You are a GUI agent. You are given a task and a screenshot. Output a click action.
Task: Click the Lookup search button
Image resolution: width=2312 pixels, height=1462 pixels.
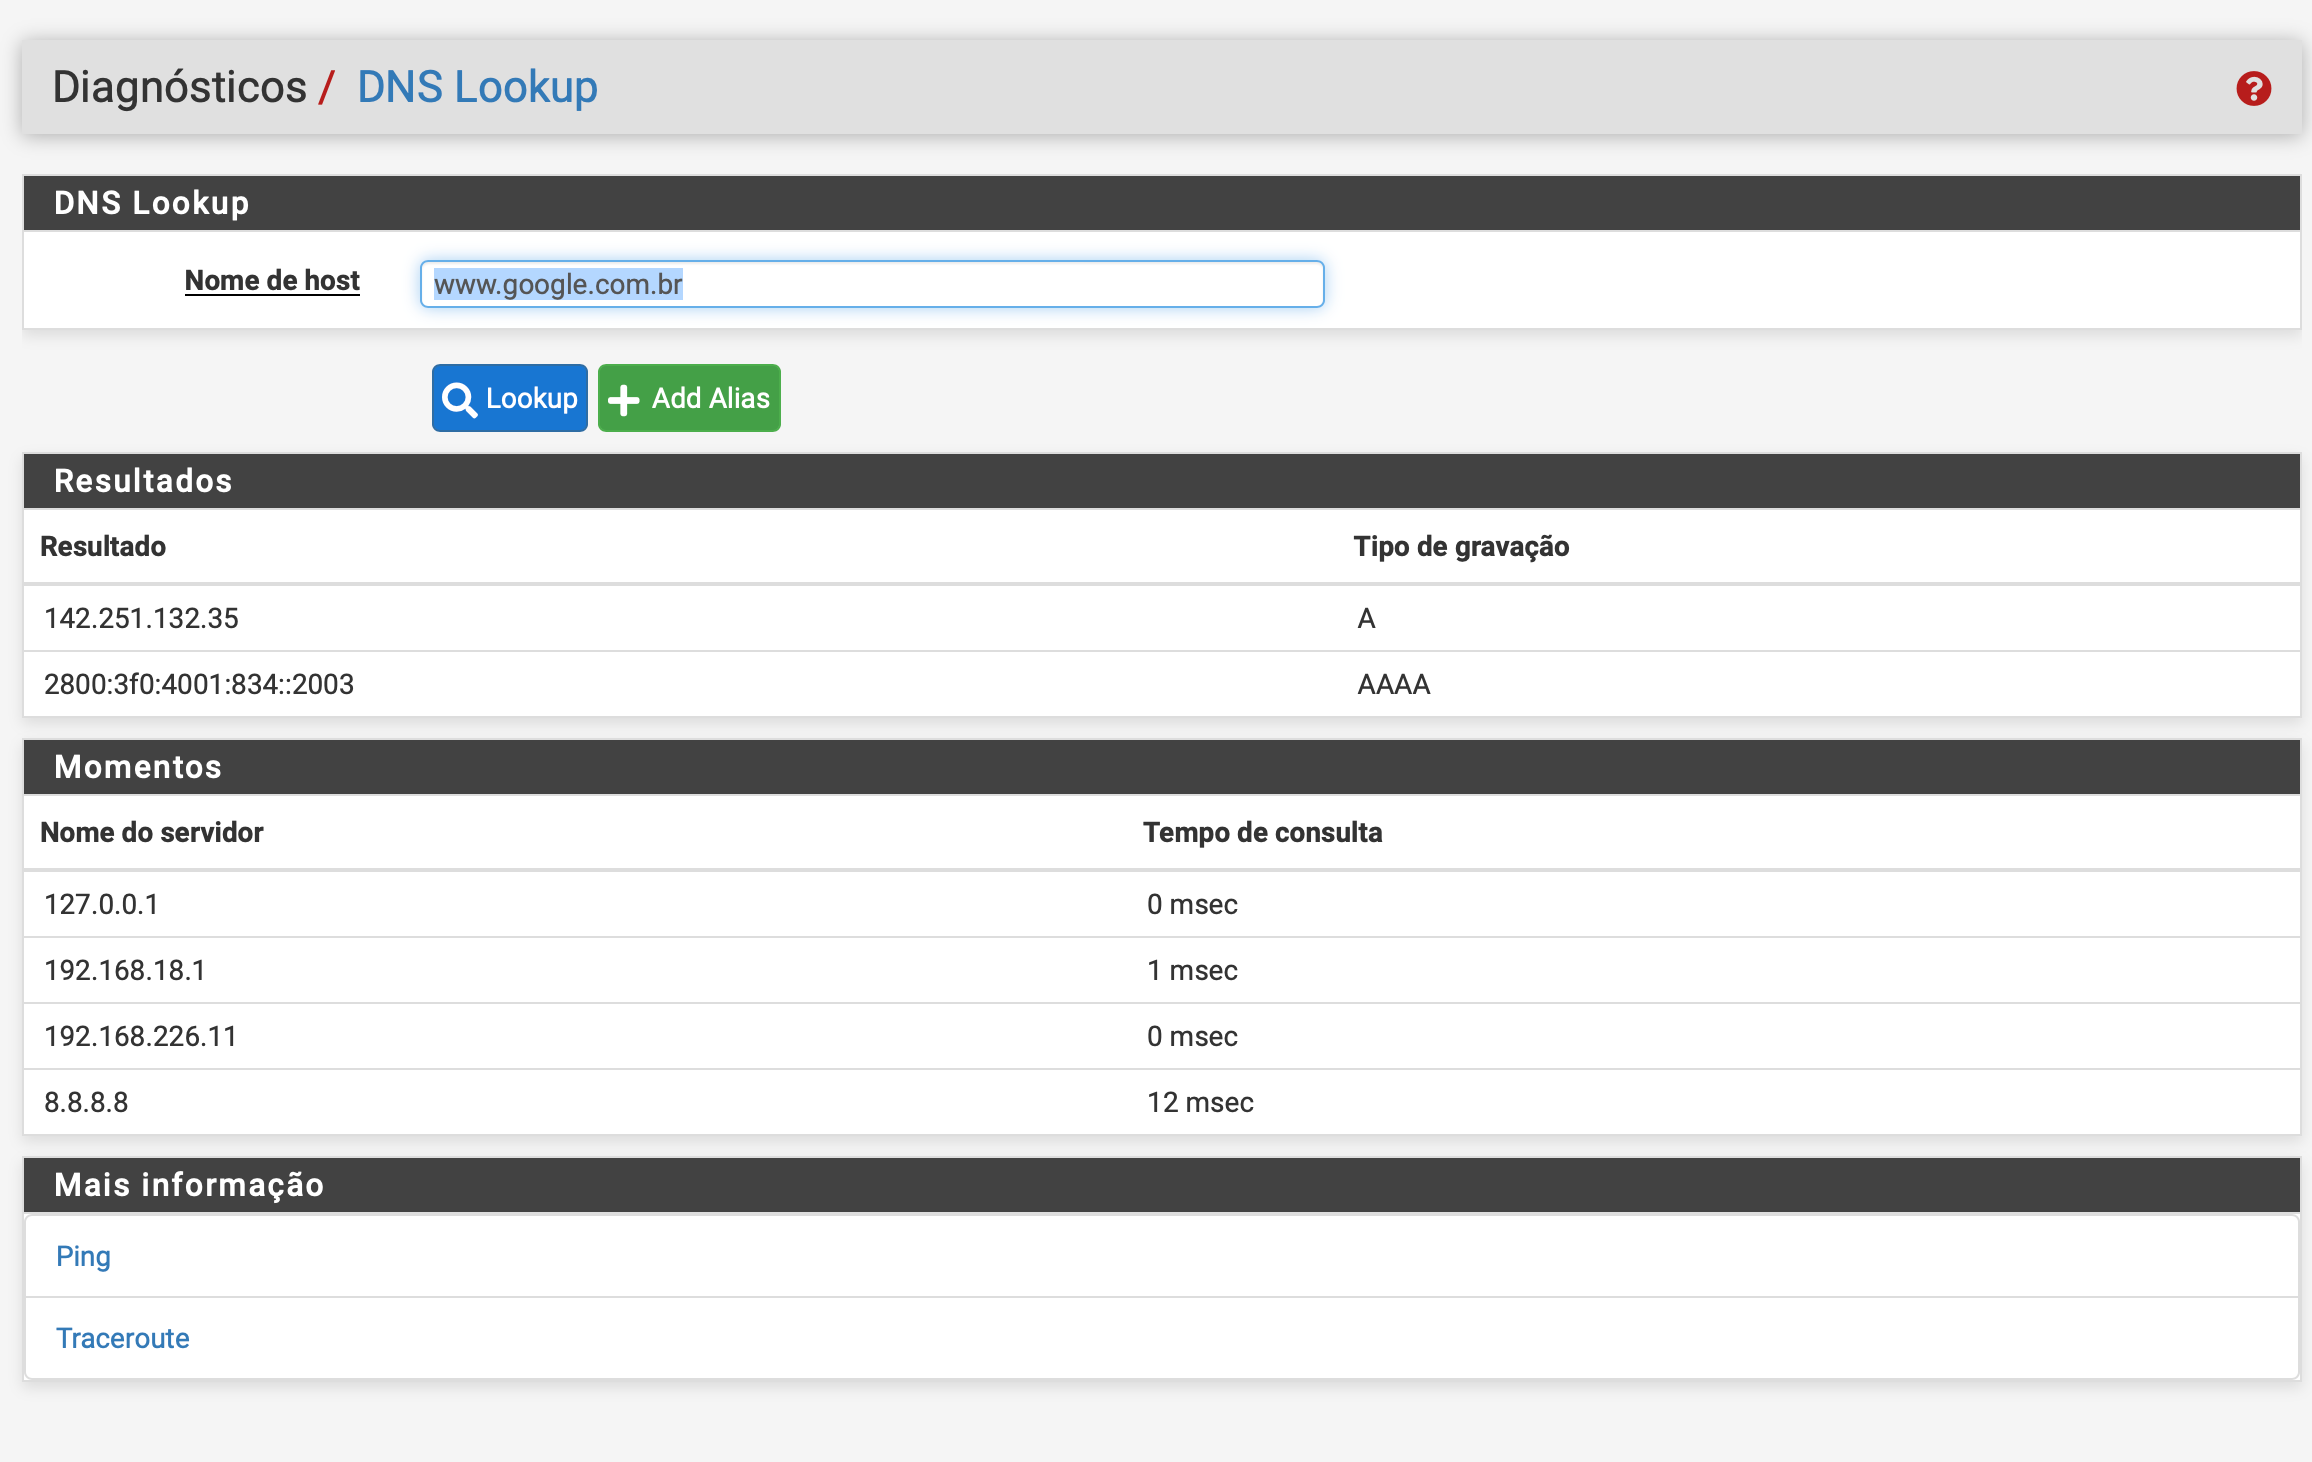(x=510, y=398)
